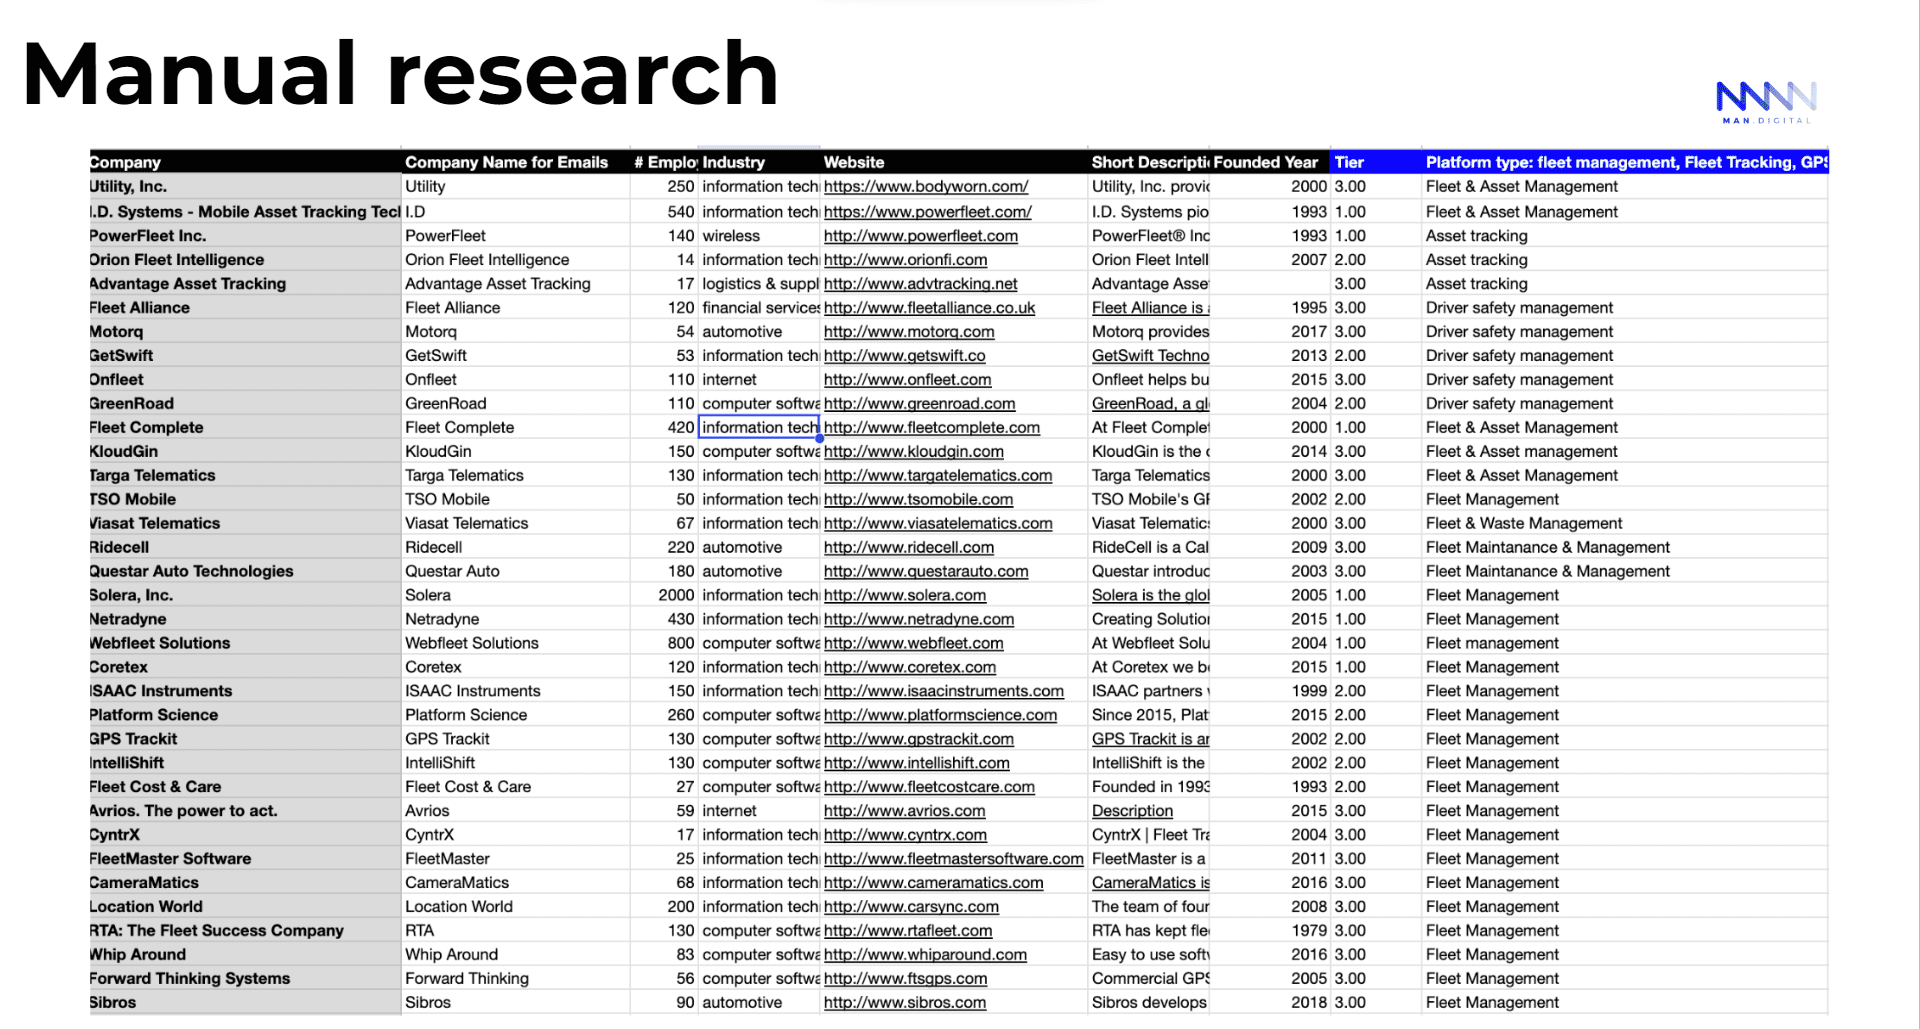The height and width of the screenshot is (1029, 1920).
Task: Open the sibros.com link
Action: click(x=905, y=1004)
